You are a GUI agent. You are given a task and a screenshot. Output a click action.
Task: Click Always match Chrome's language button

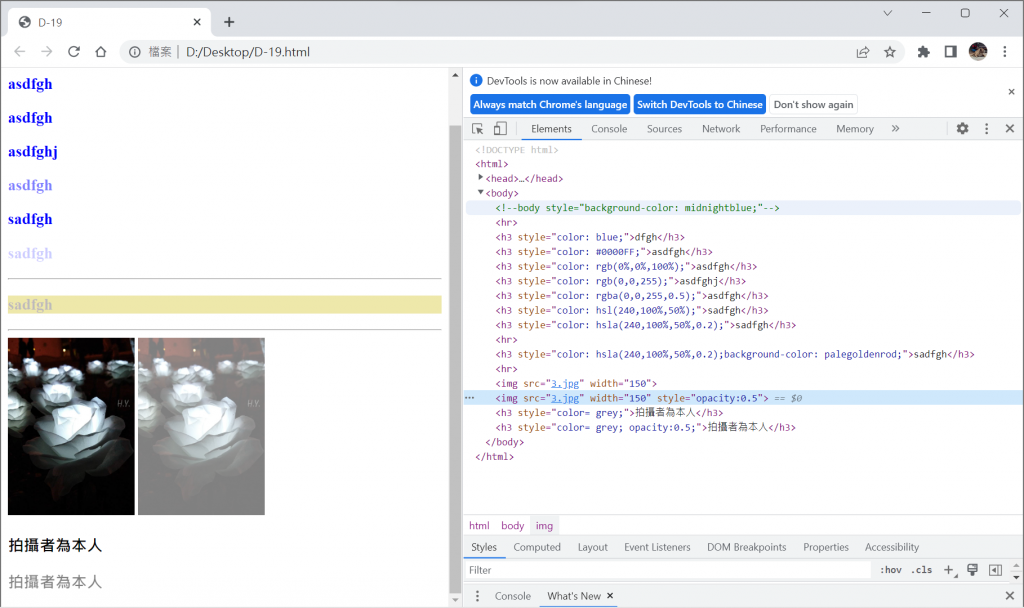pyautogui.click(x=550, y=104)
